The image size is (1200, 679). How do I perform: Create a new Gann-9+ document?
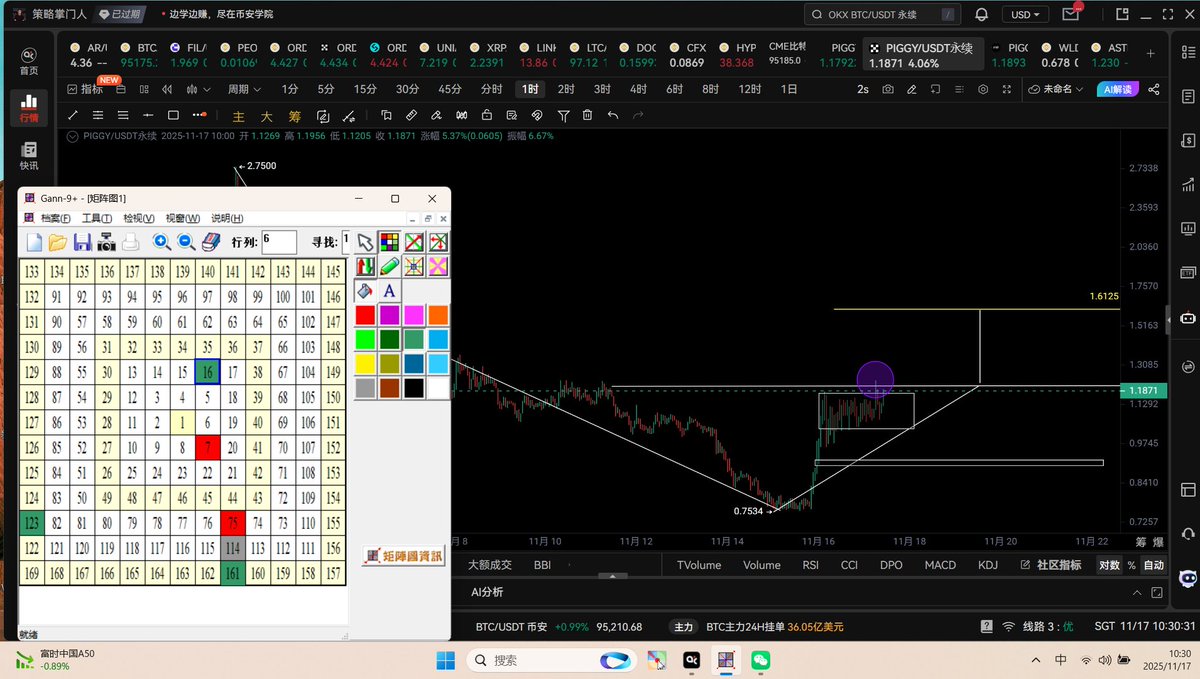34,242
